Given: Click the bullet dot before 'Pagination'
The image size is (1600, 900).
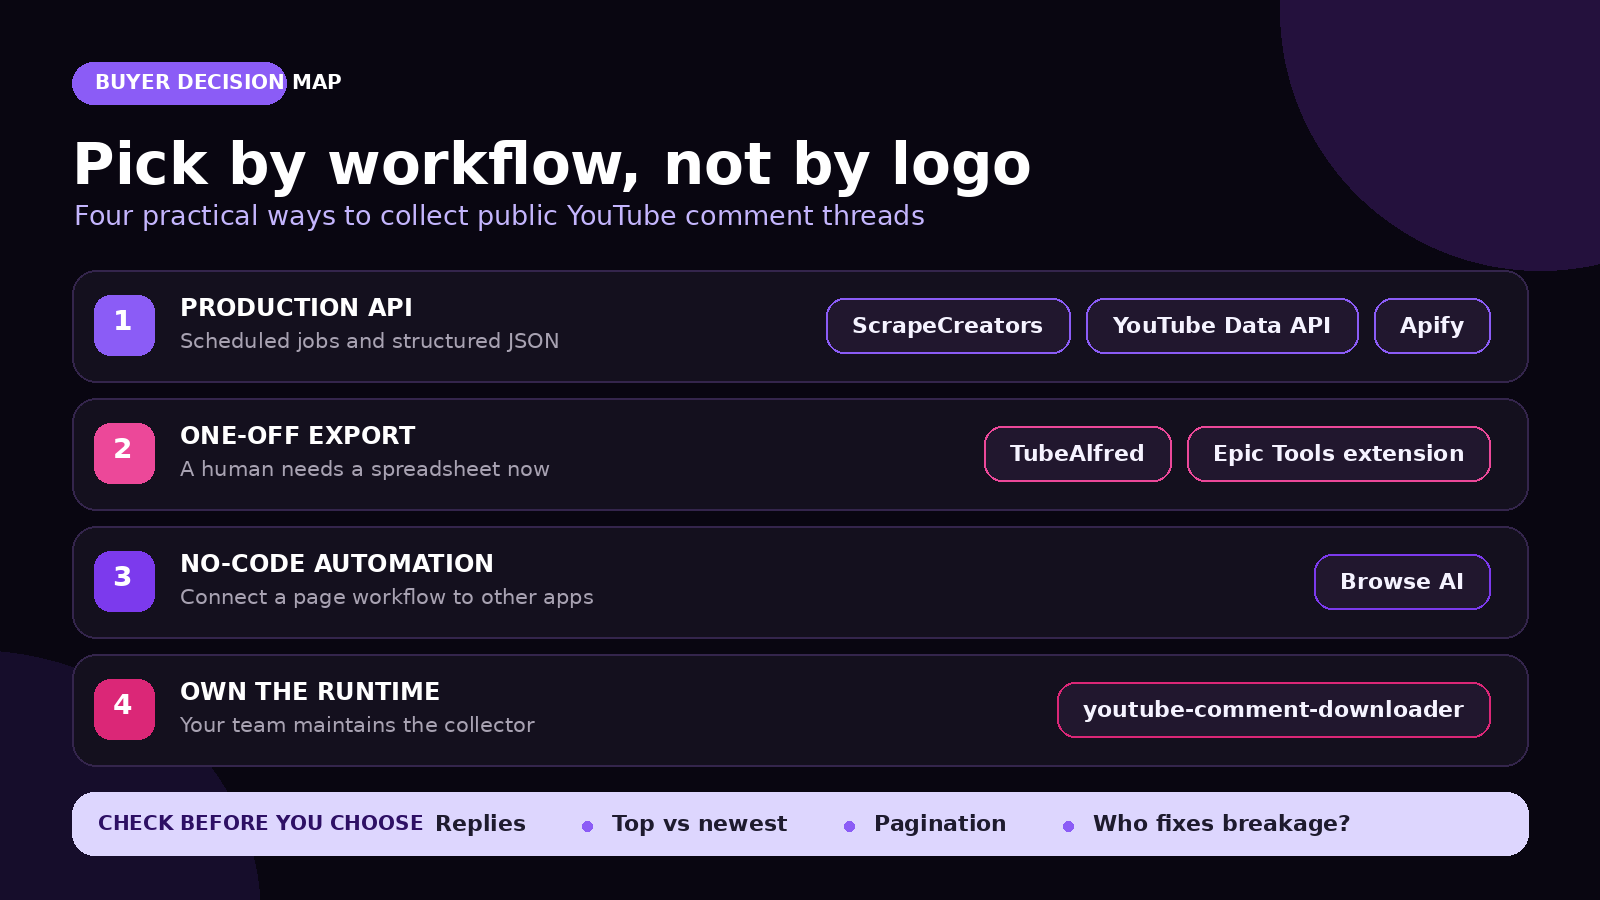Looking at the screenshot, I should 850,826.
